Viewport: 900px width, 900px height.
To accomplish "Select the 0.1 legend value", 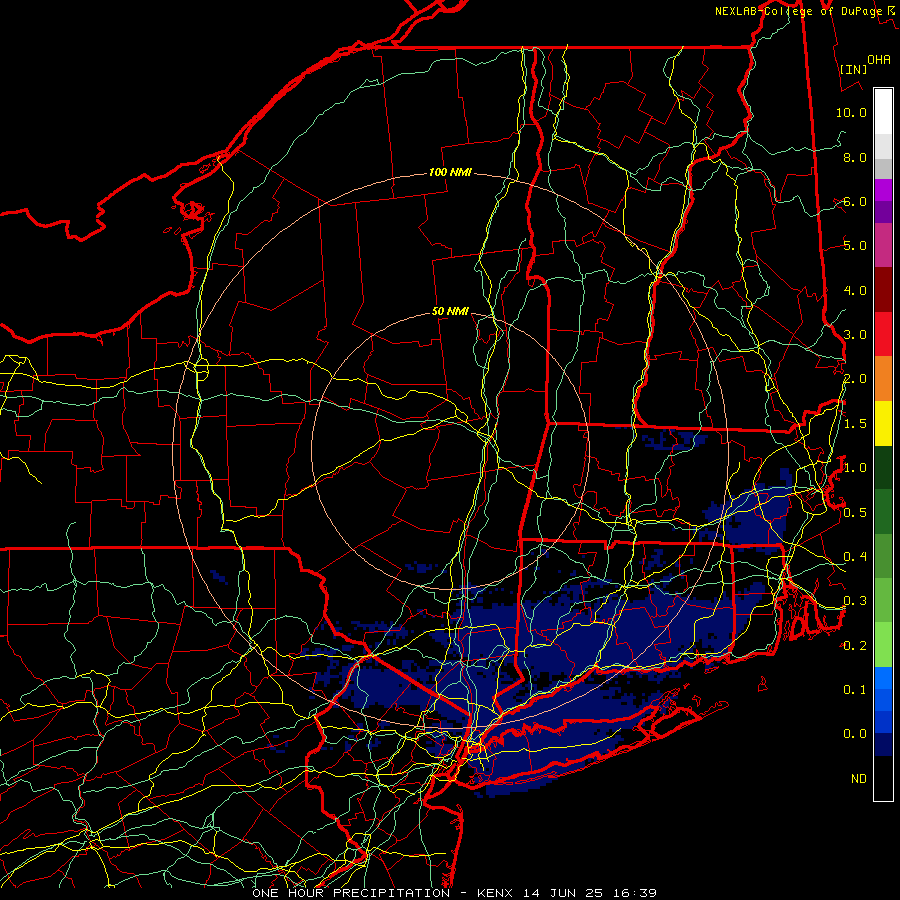I will pyautogui.click(x=855, y=689).
